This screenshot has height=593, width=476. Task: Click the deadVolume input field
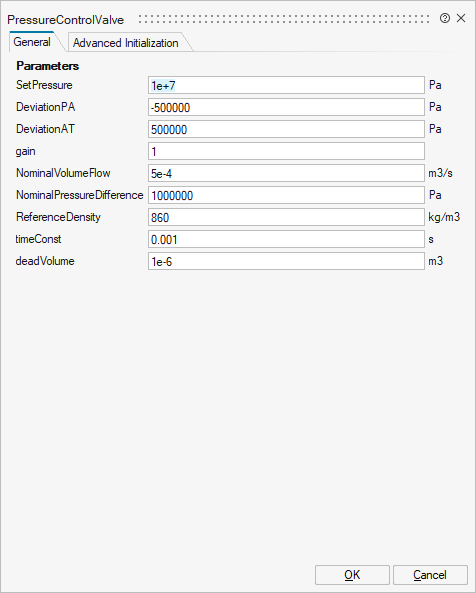286,261
